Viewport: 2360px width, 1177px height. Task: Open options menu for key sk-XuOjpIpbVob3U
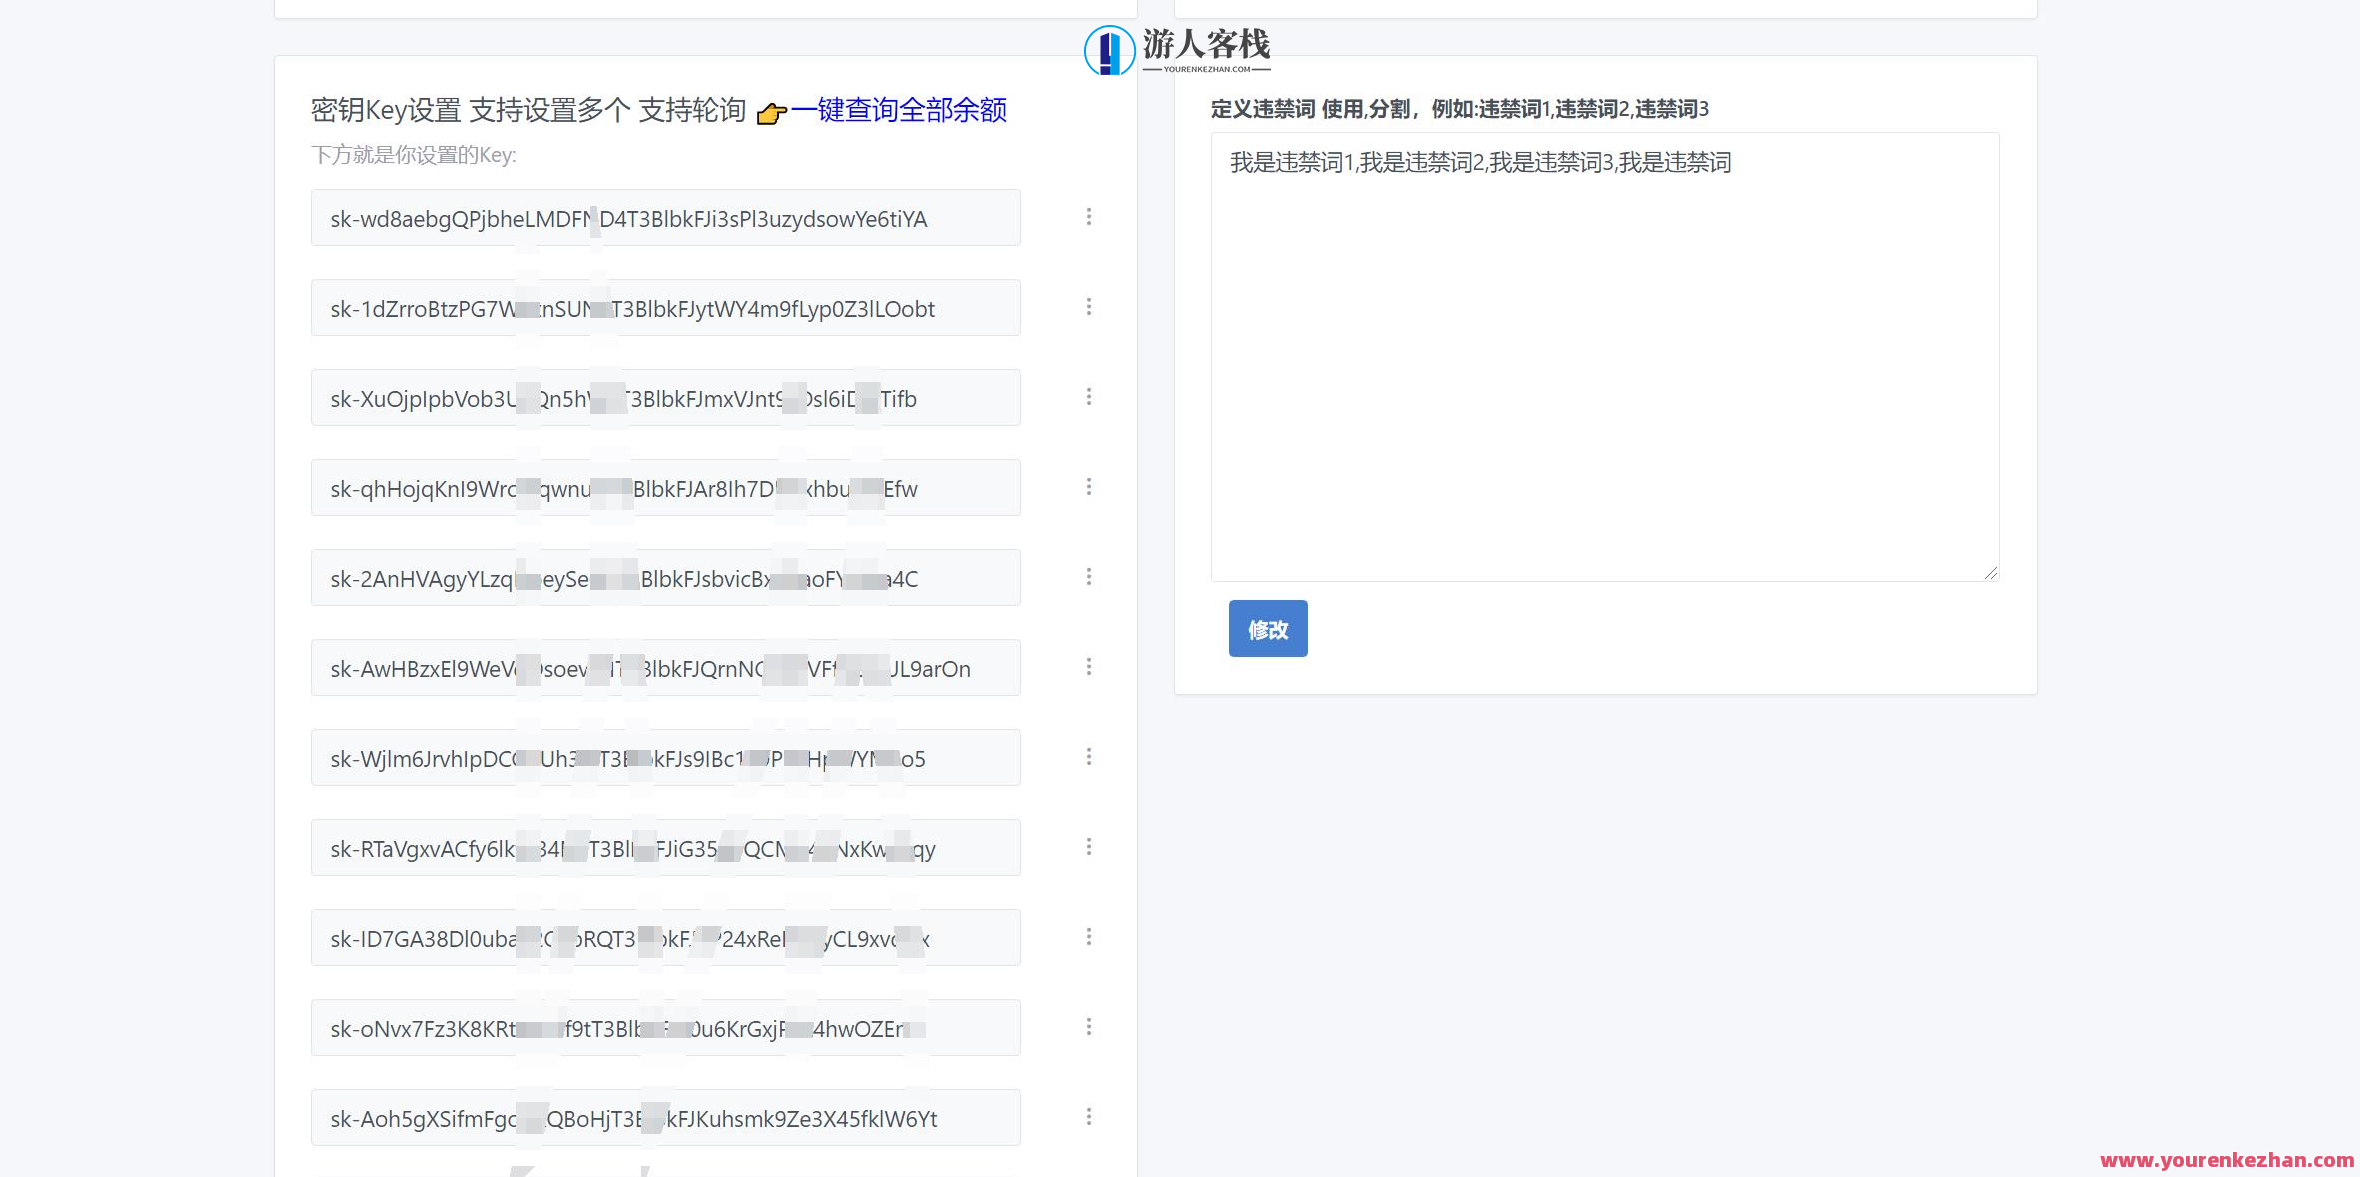coord(1089,397)
